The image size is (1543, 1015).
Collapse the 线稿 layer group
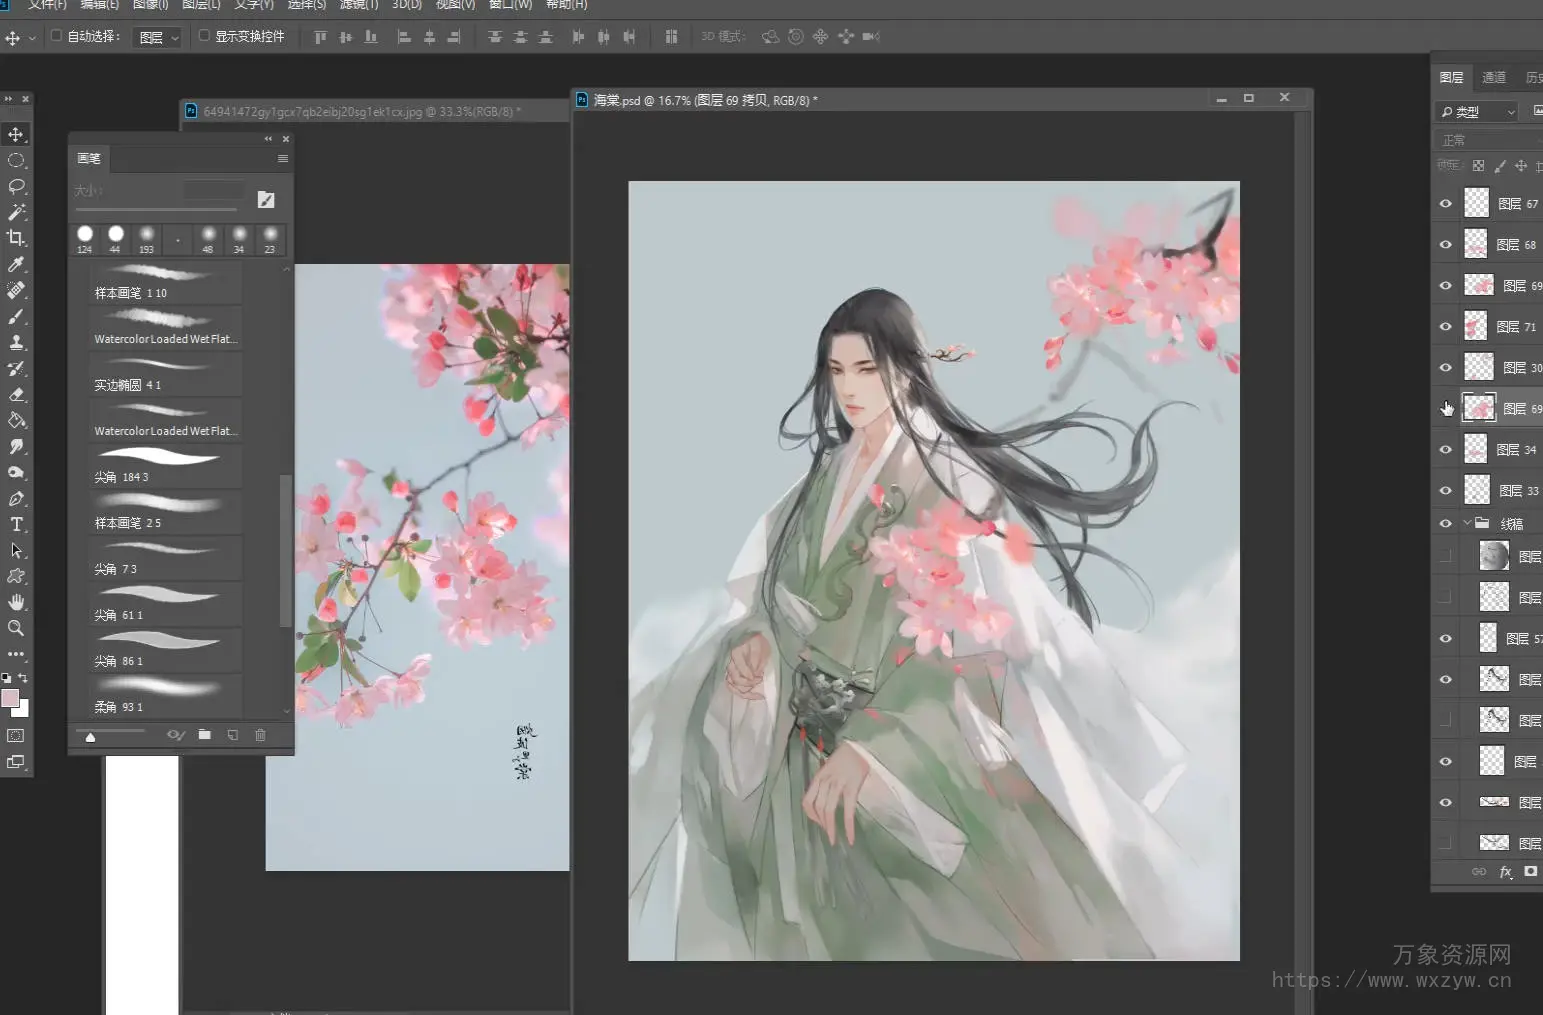tap(1467, 523)
